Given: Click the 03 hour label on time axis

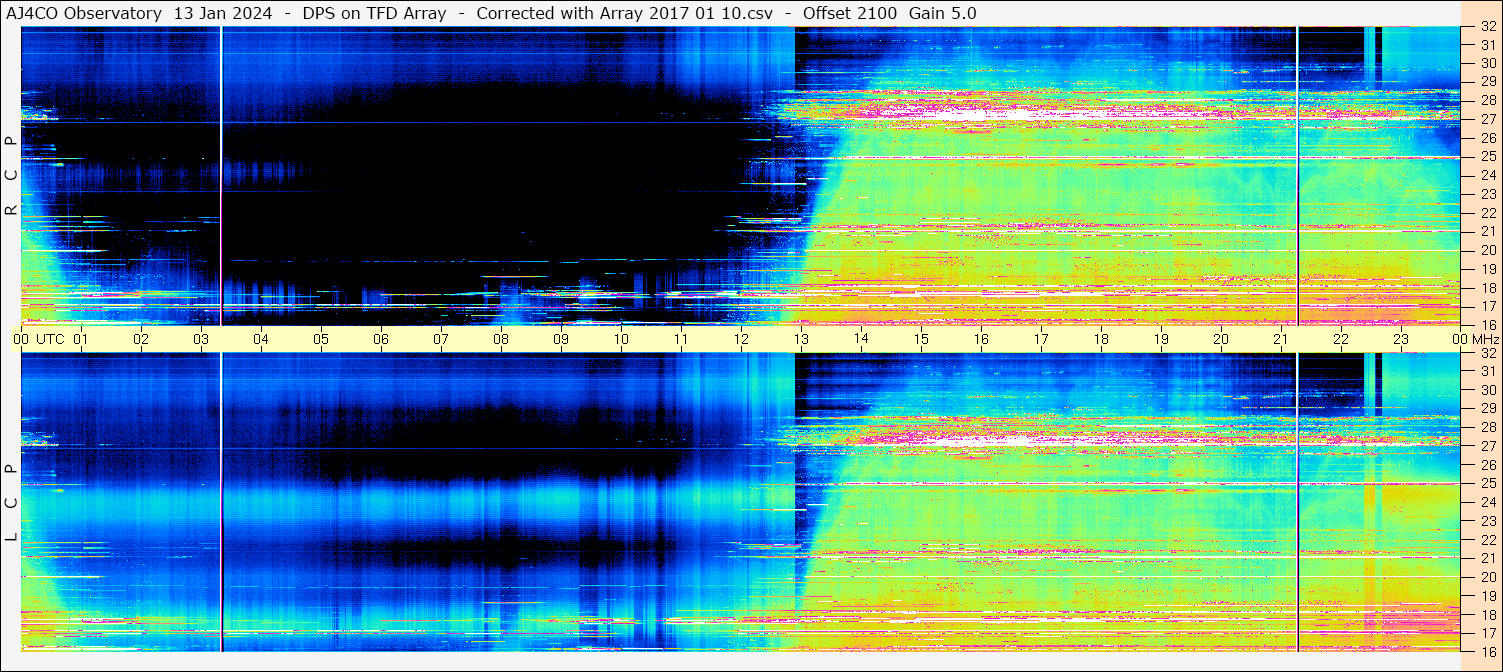Looking at the screenshot, I should (201, 339).
